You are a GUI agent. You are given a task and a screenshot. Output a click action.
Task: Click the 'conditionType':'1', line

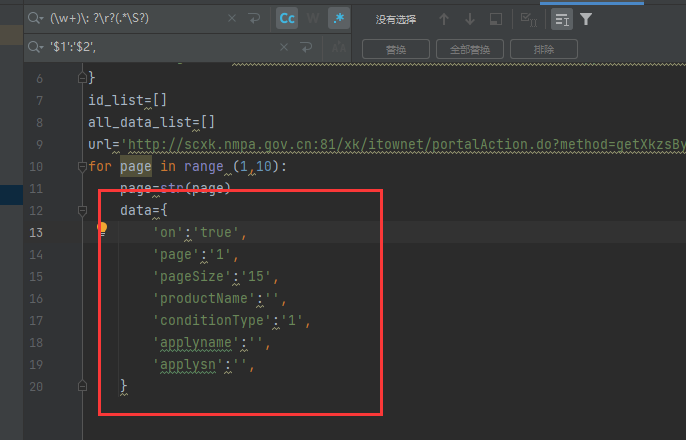tap(231, 321)
